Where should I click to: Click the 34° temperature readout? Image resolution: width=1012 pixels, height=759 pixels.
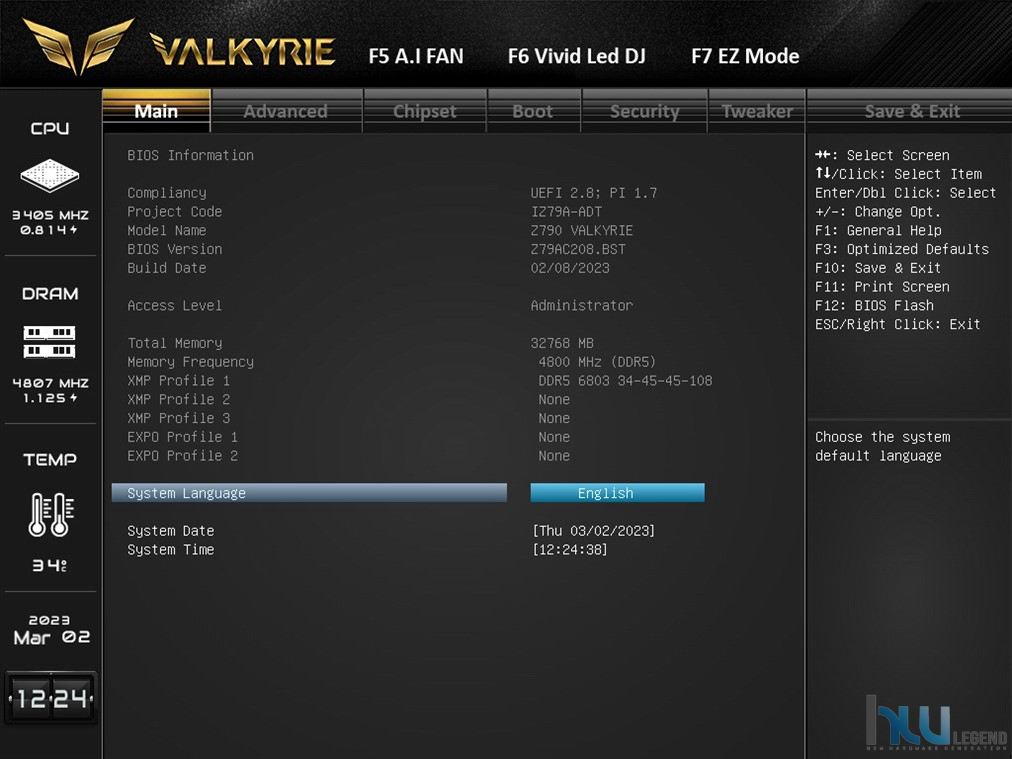(x=50, y=565)
